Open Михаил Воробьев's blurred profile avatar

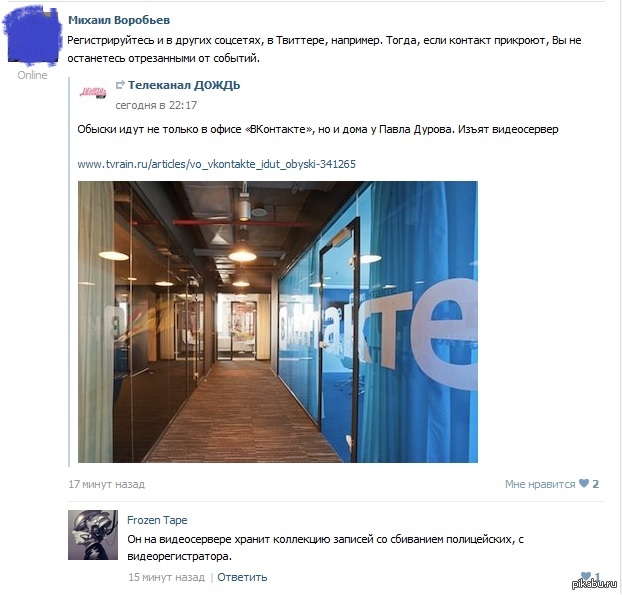pos(32,38)
